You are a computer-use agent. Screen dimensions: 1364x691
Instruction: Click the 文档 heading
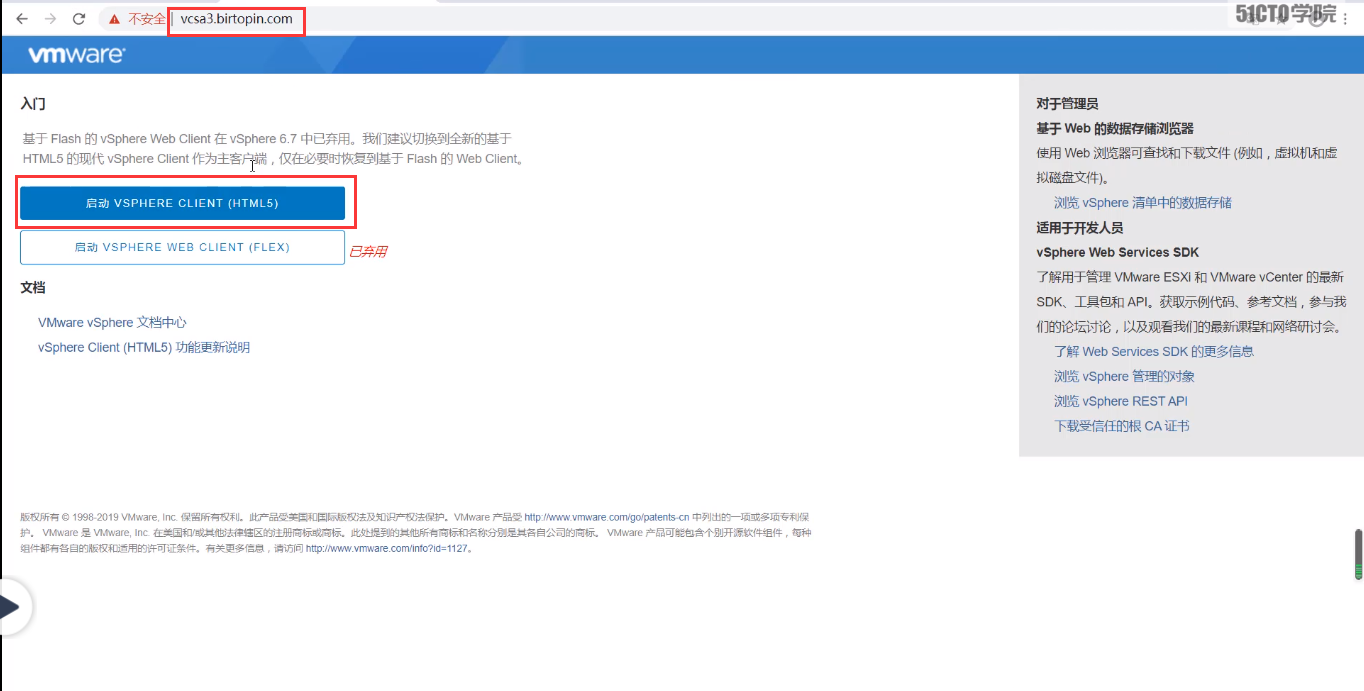33,288
